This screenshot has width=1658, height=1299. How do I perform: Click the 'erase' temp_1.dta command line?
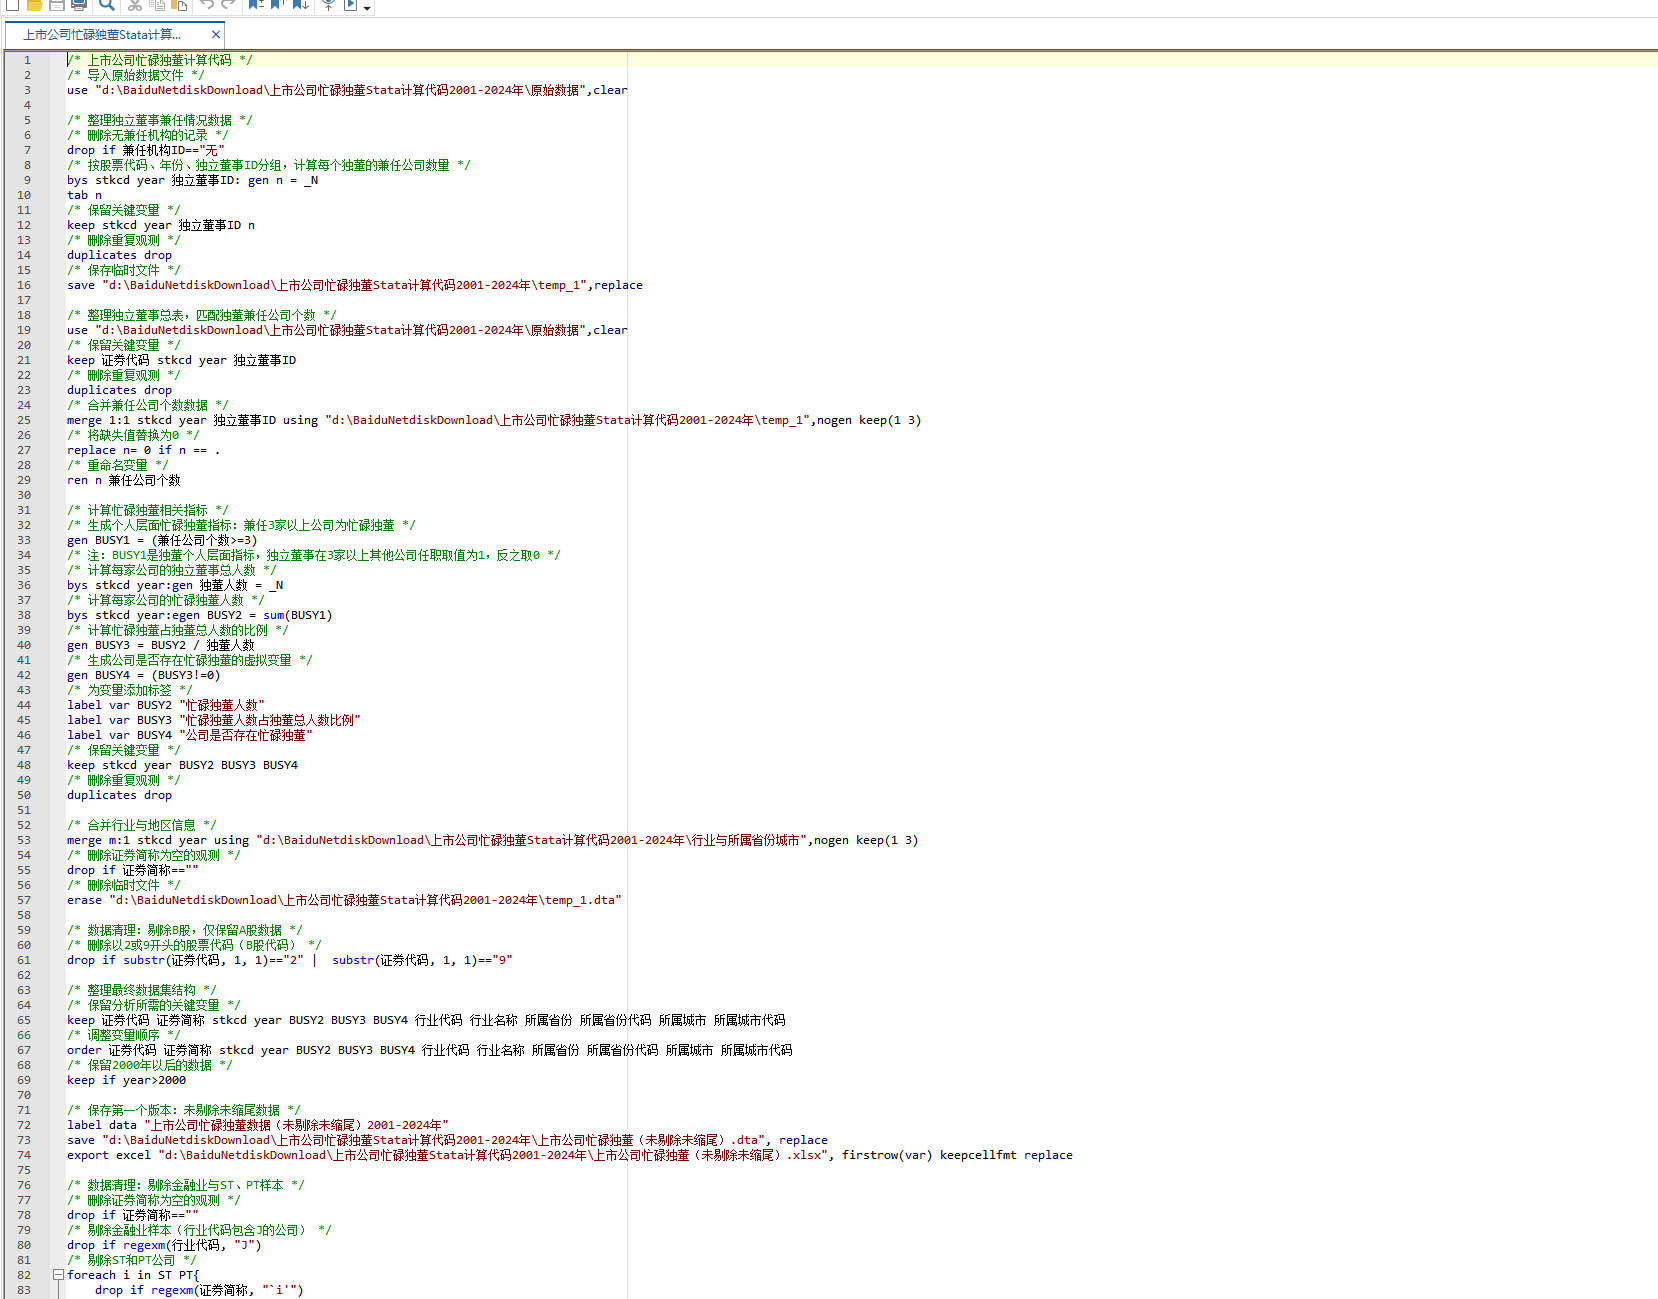344,900
